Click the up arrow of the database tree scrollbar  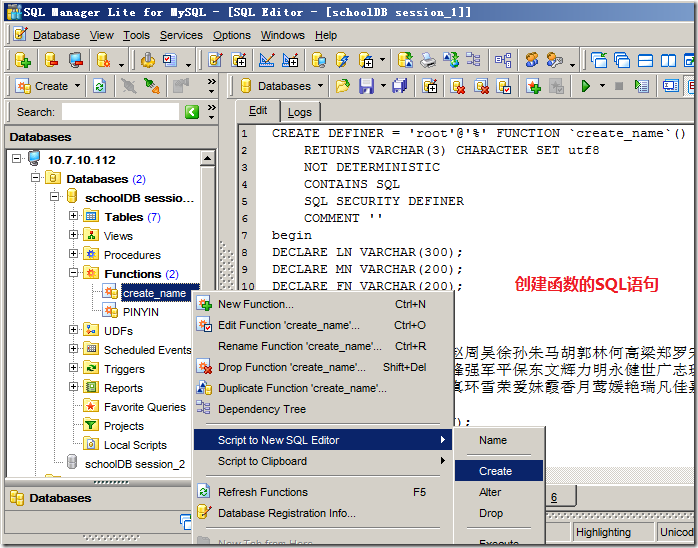pyautogui.click(x=208, y=158)
